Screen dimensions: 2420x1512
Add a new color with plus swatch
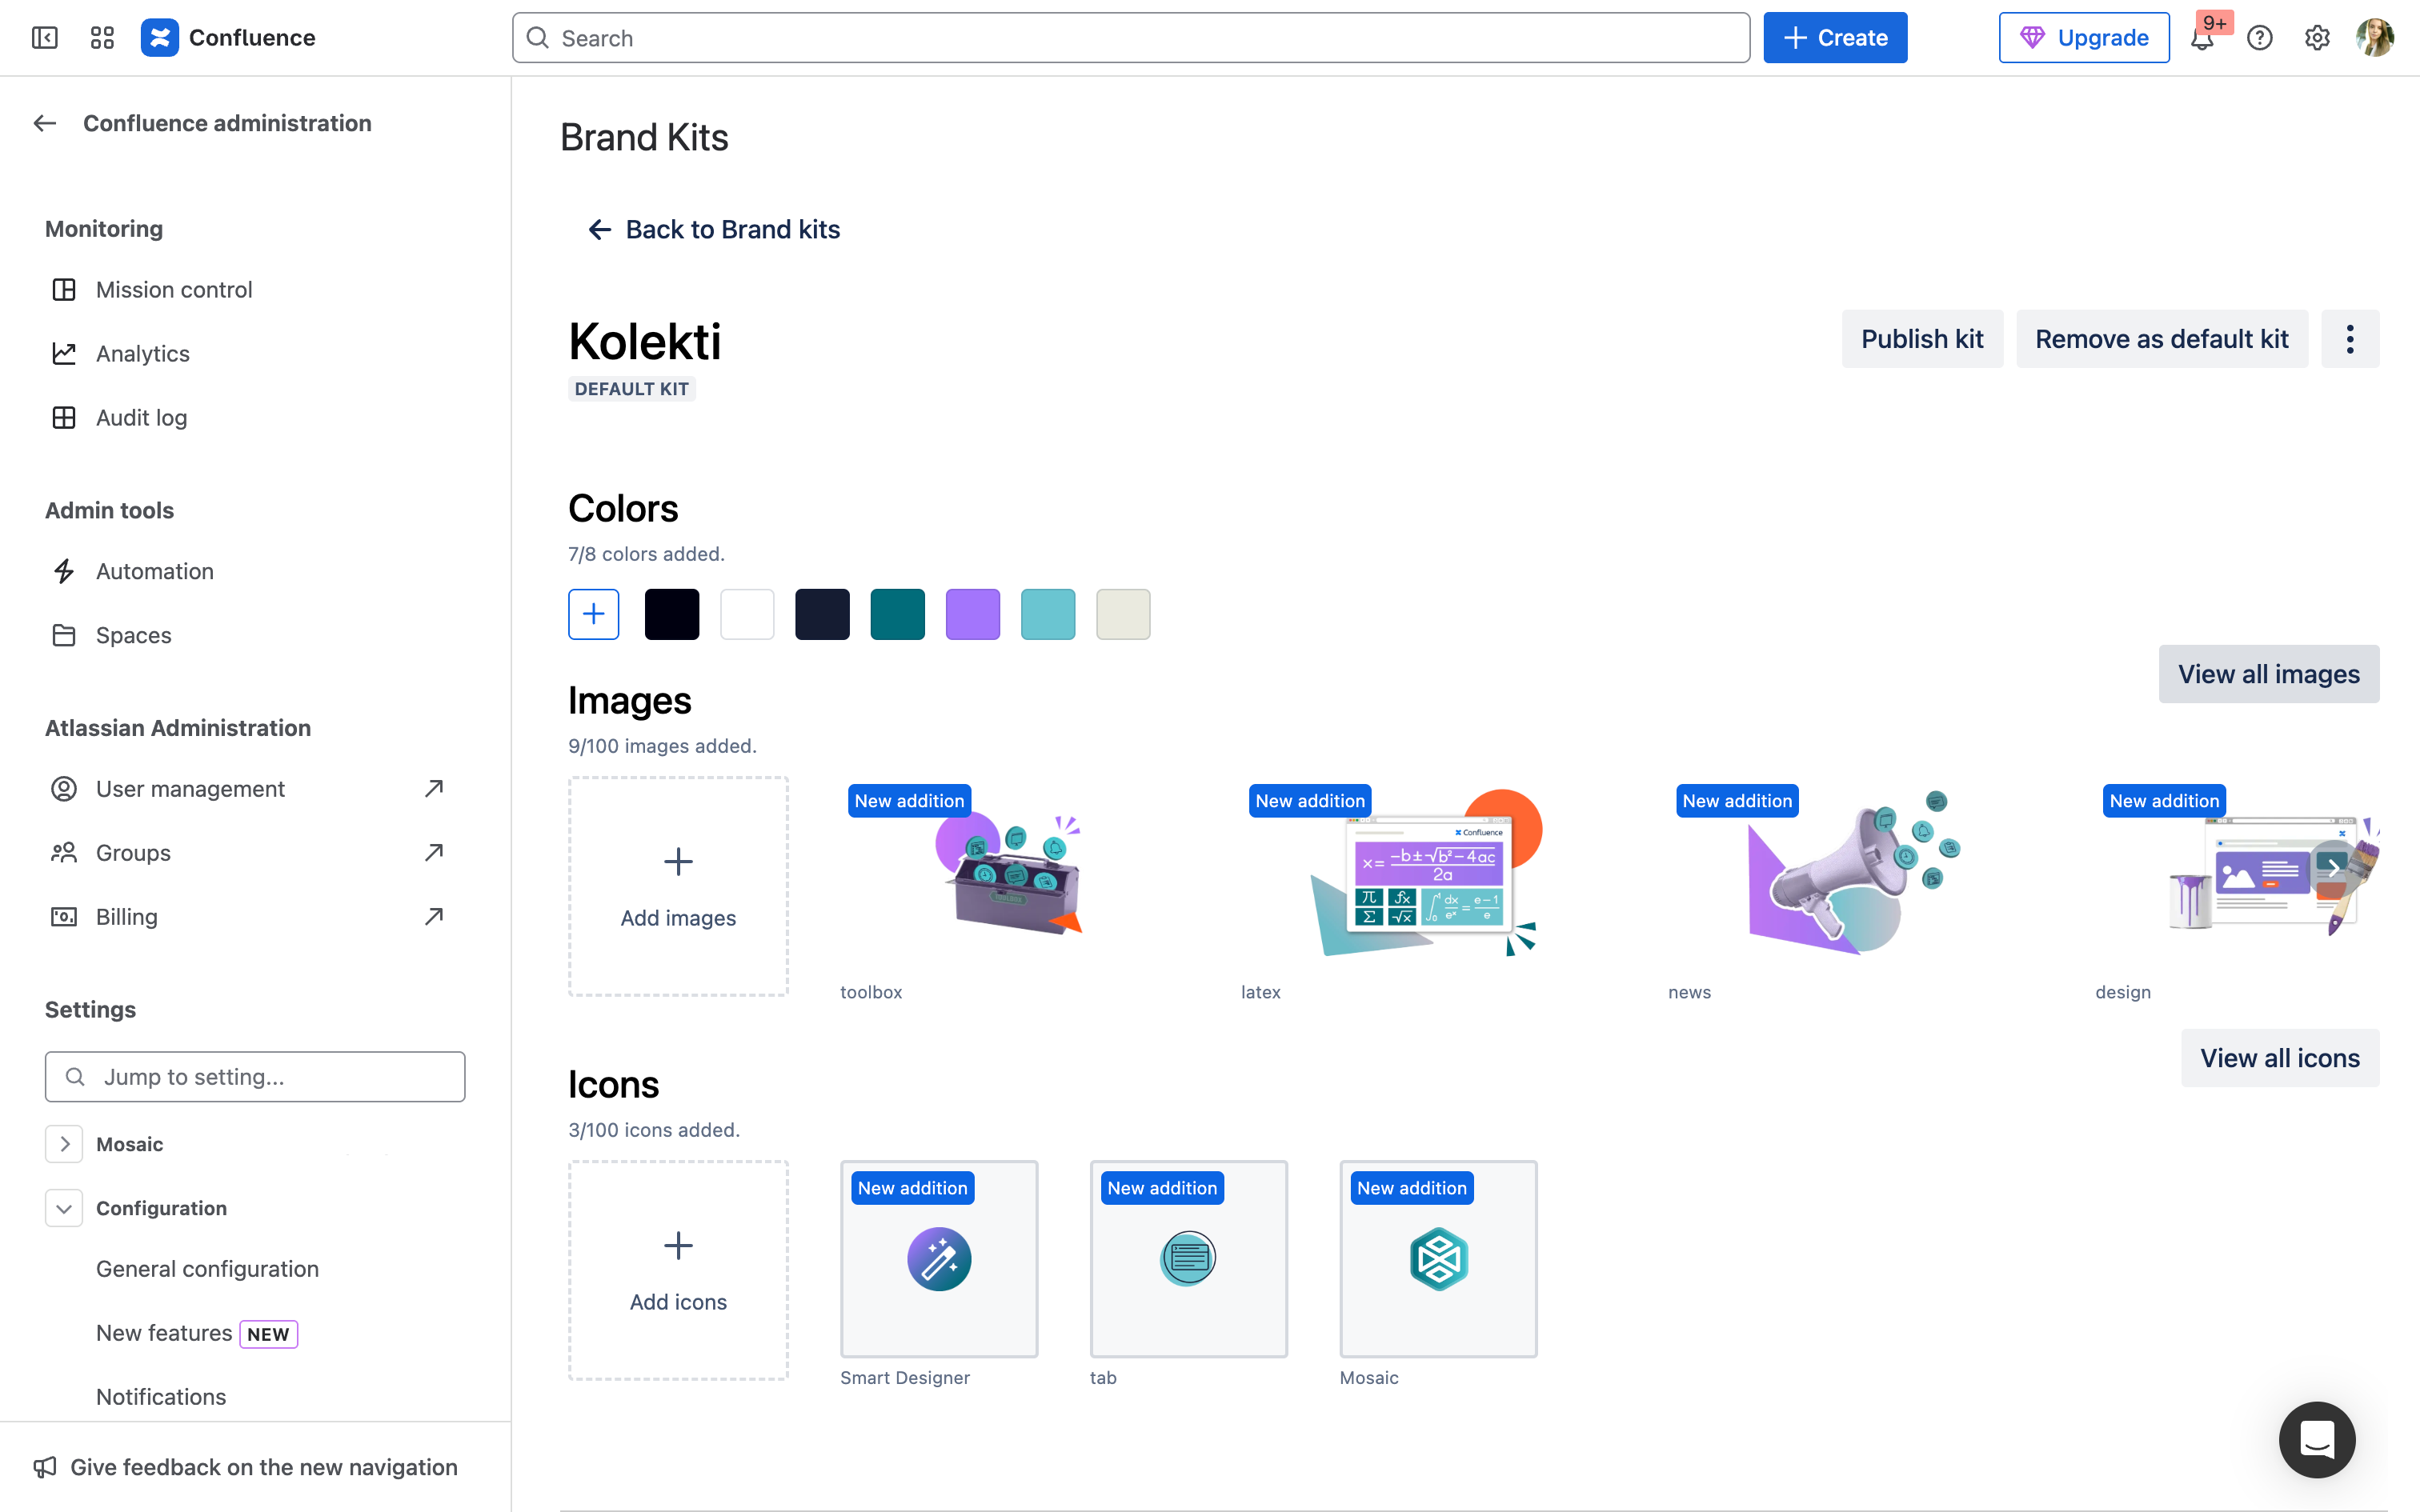point(594,614)
